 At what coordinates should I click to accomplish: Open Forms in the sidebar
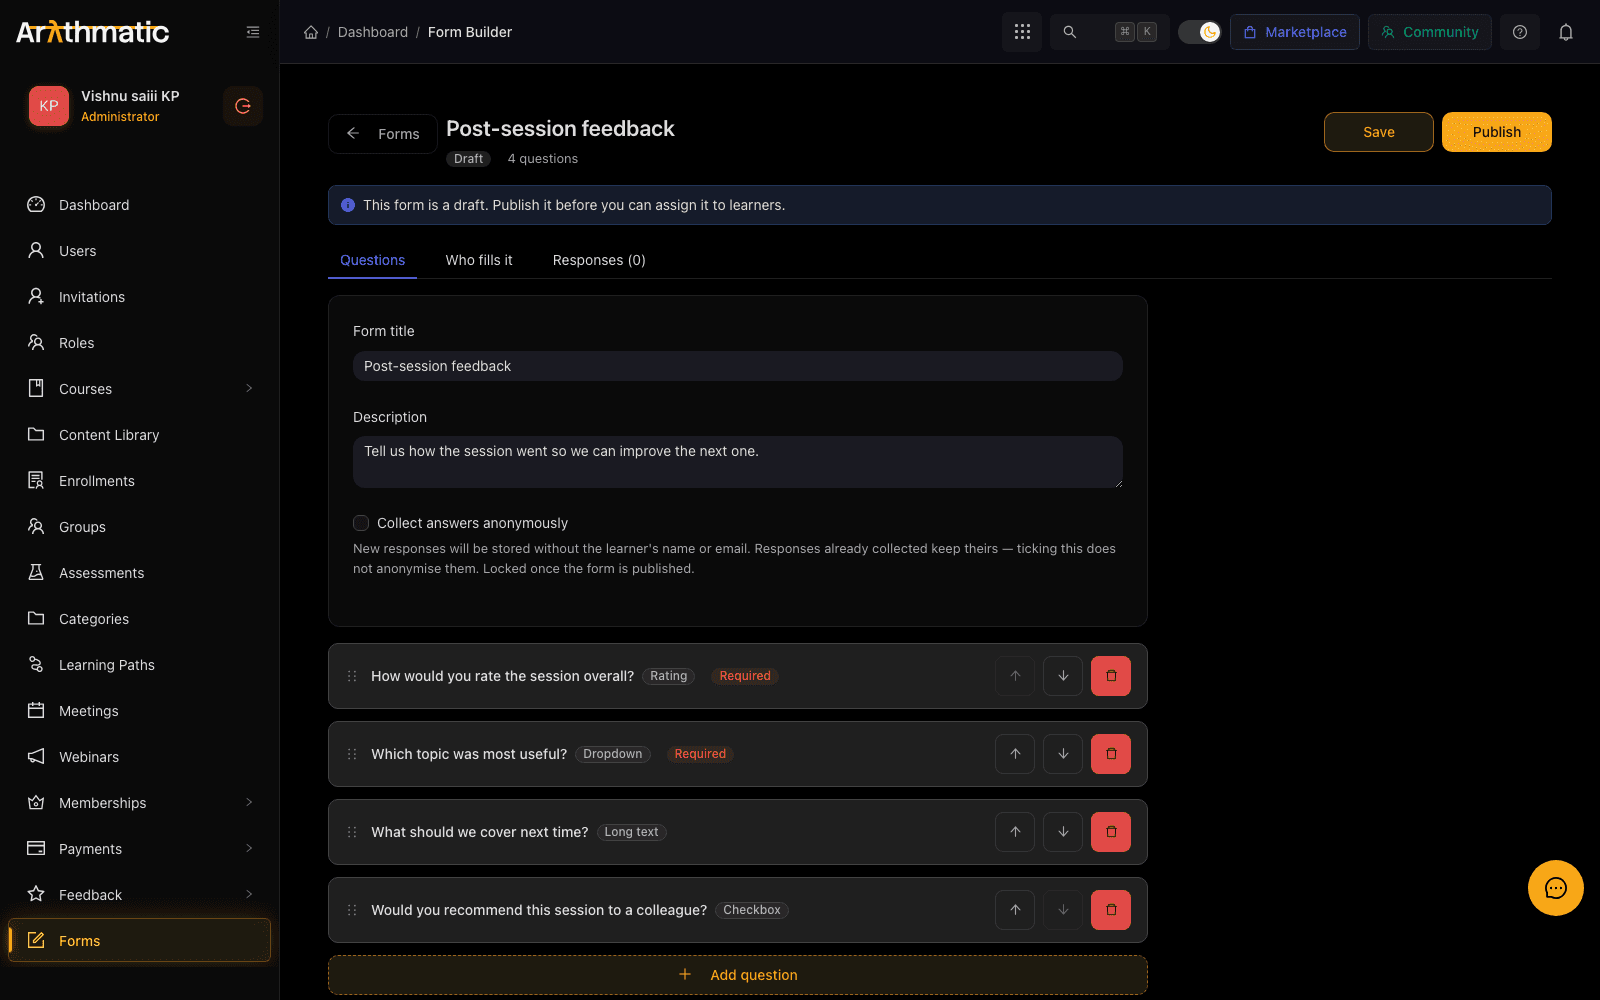140,941
